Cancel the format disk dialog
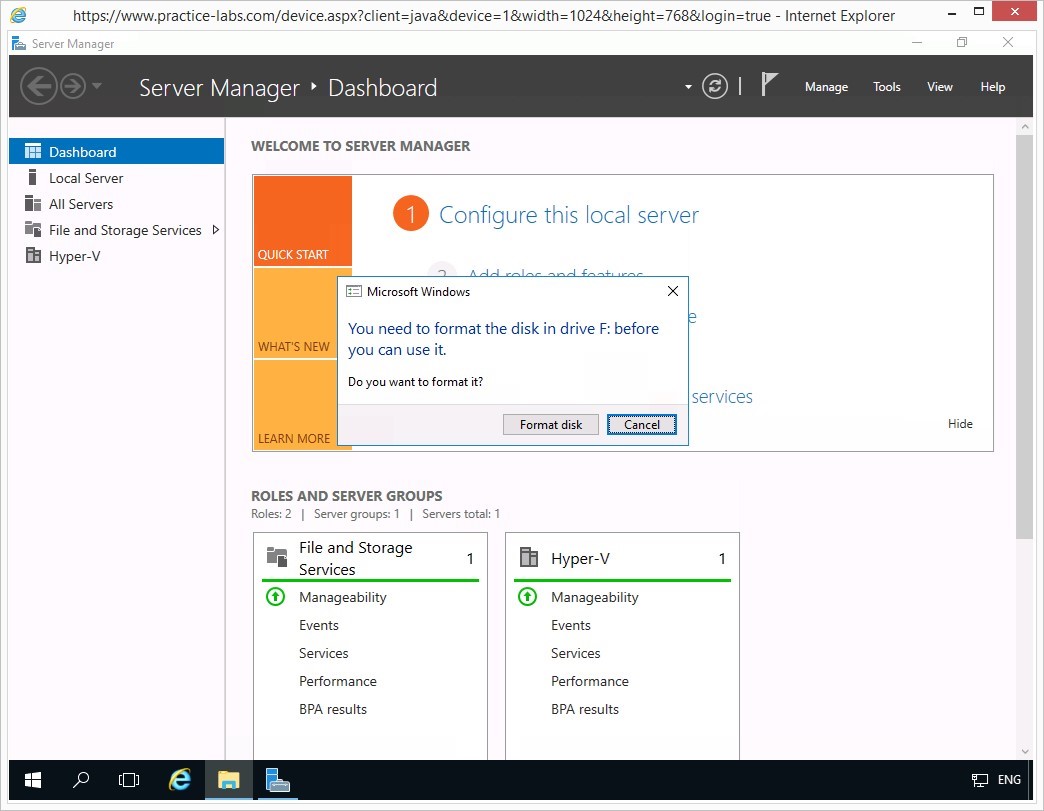 point(641,425)
